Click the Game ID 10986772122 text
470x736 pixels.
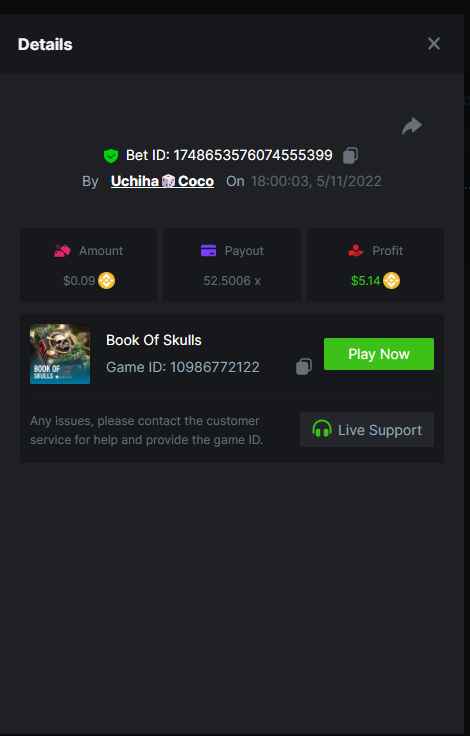(183, 367)
